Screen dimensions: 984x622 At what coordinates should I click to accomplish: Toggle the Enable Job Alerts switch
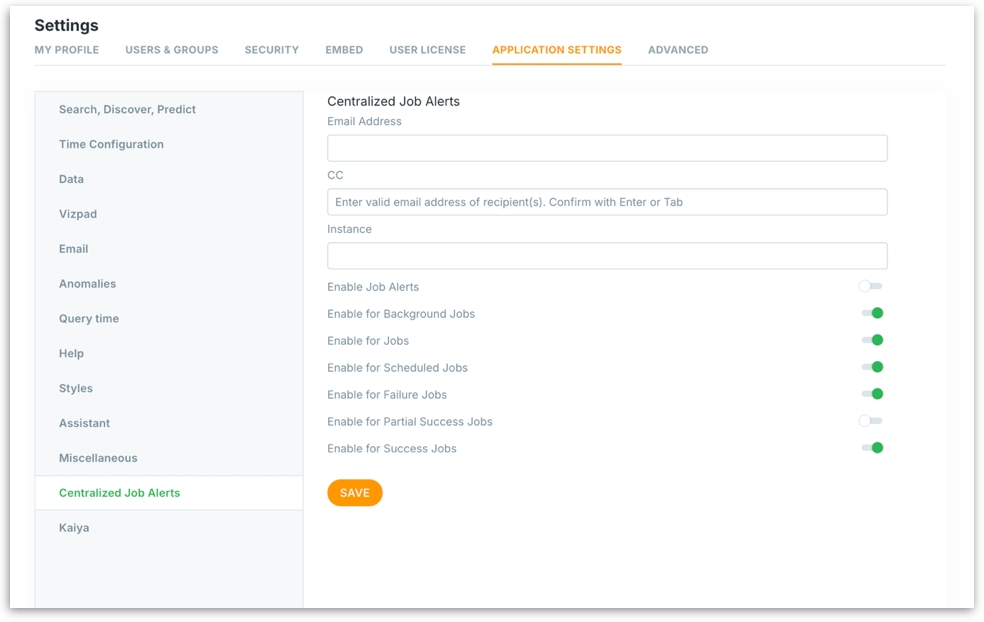coord(870,287)
